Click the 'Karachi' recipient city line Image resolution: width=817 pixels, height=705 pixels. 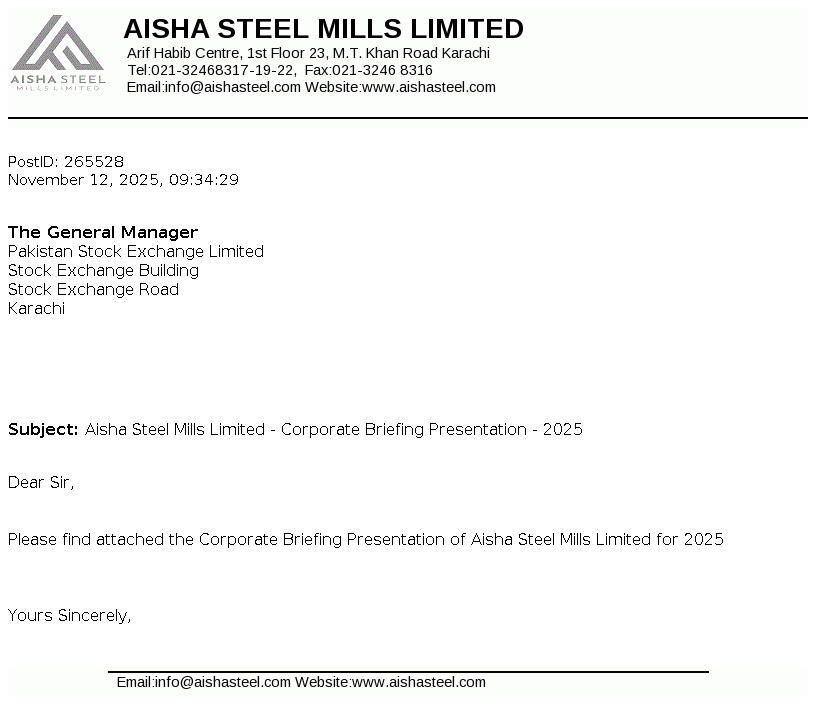(x=36, y=308)
